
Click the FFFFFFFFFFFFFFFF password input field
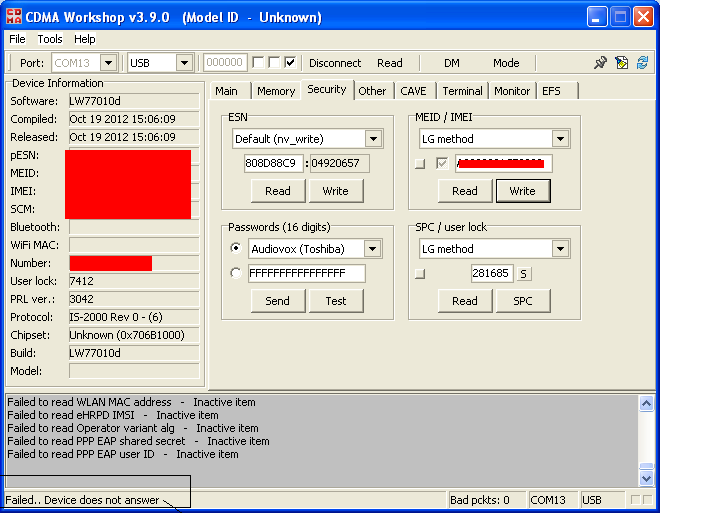coord(307,273)
